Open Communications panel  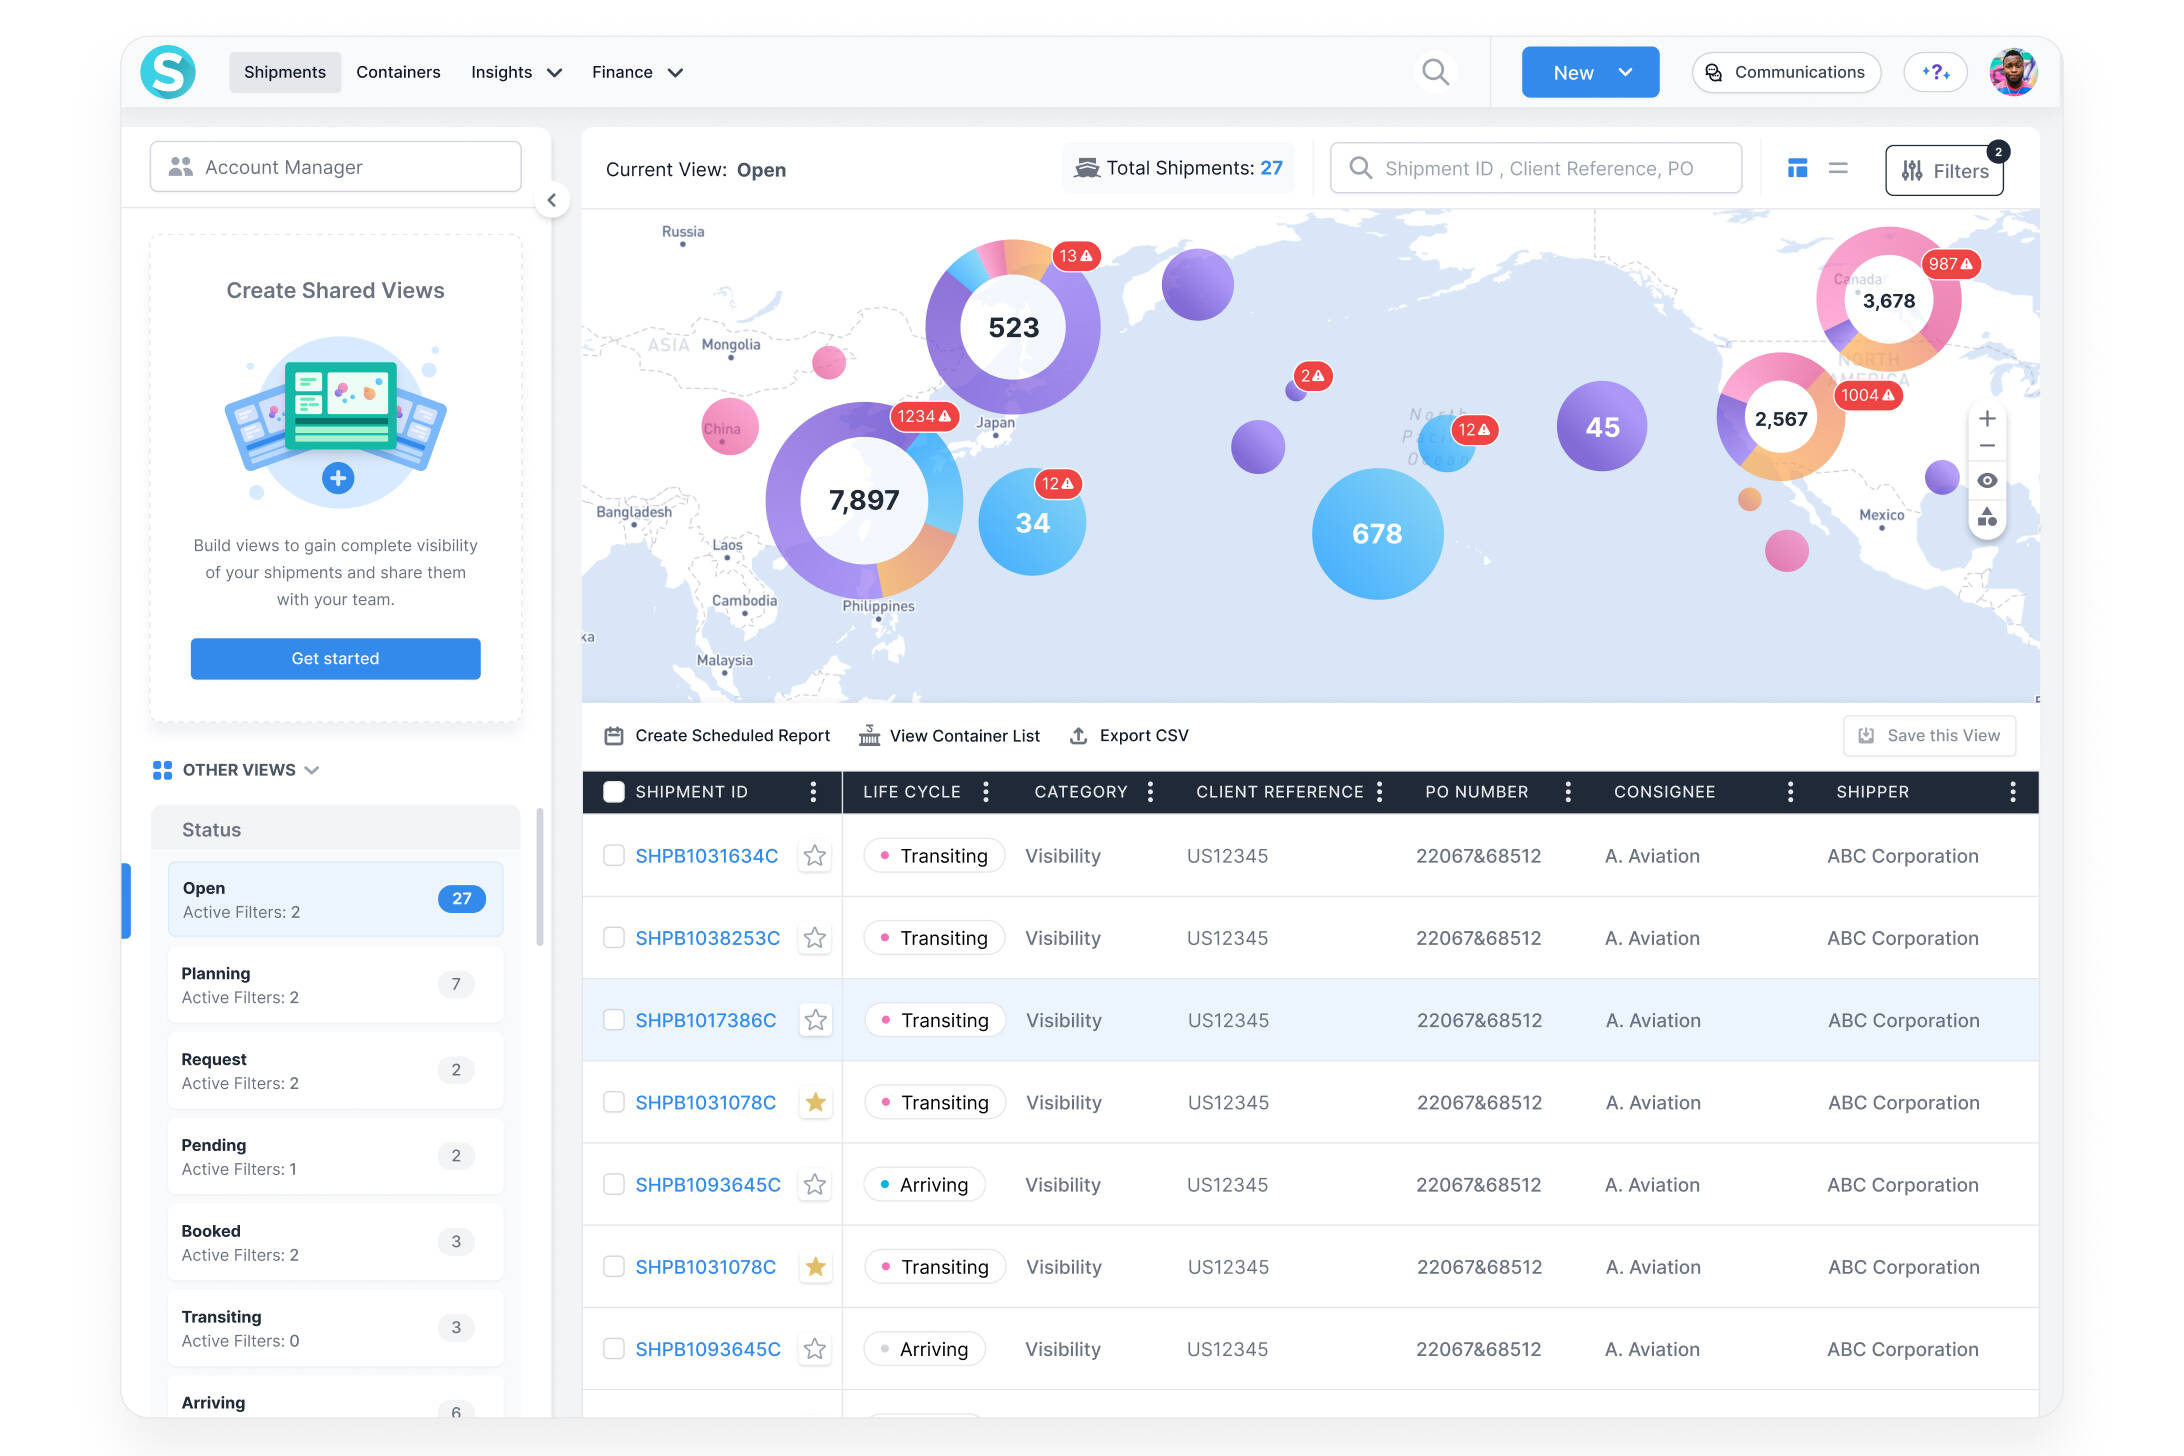click(x=1786, y=72)
